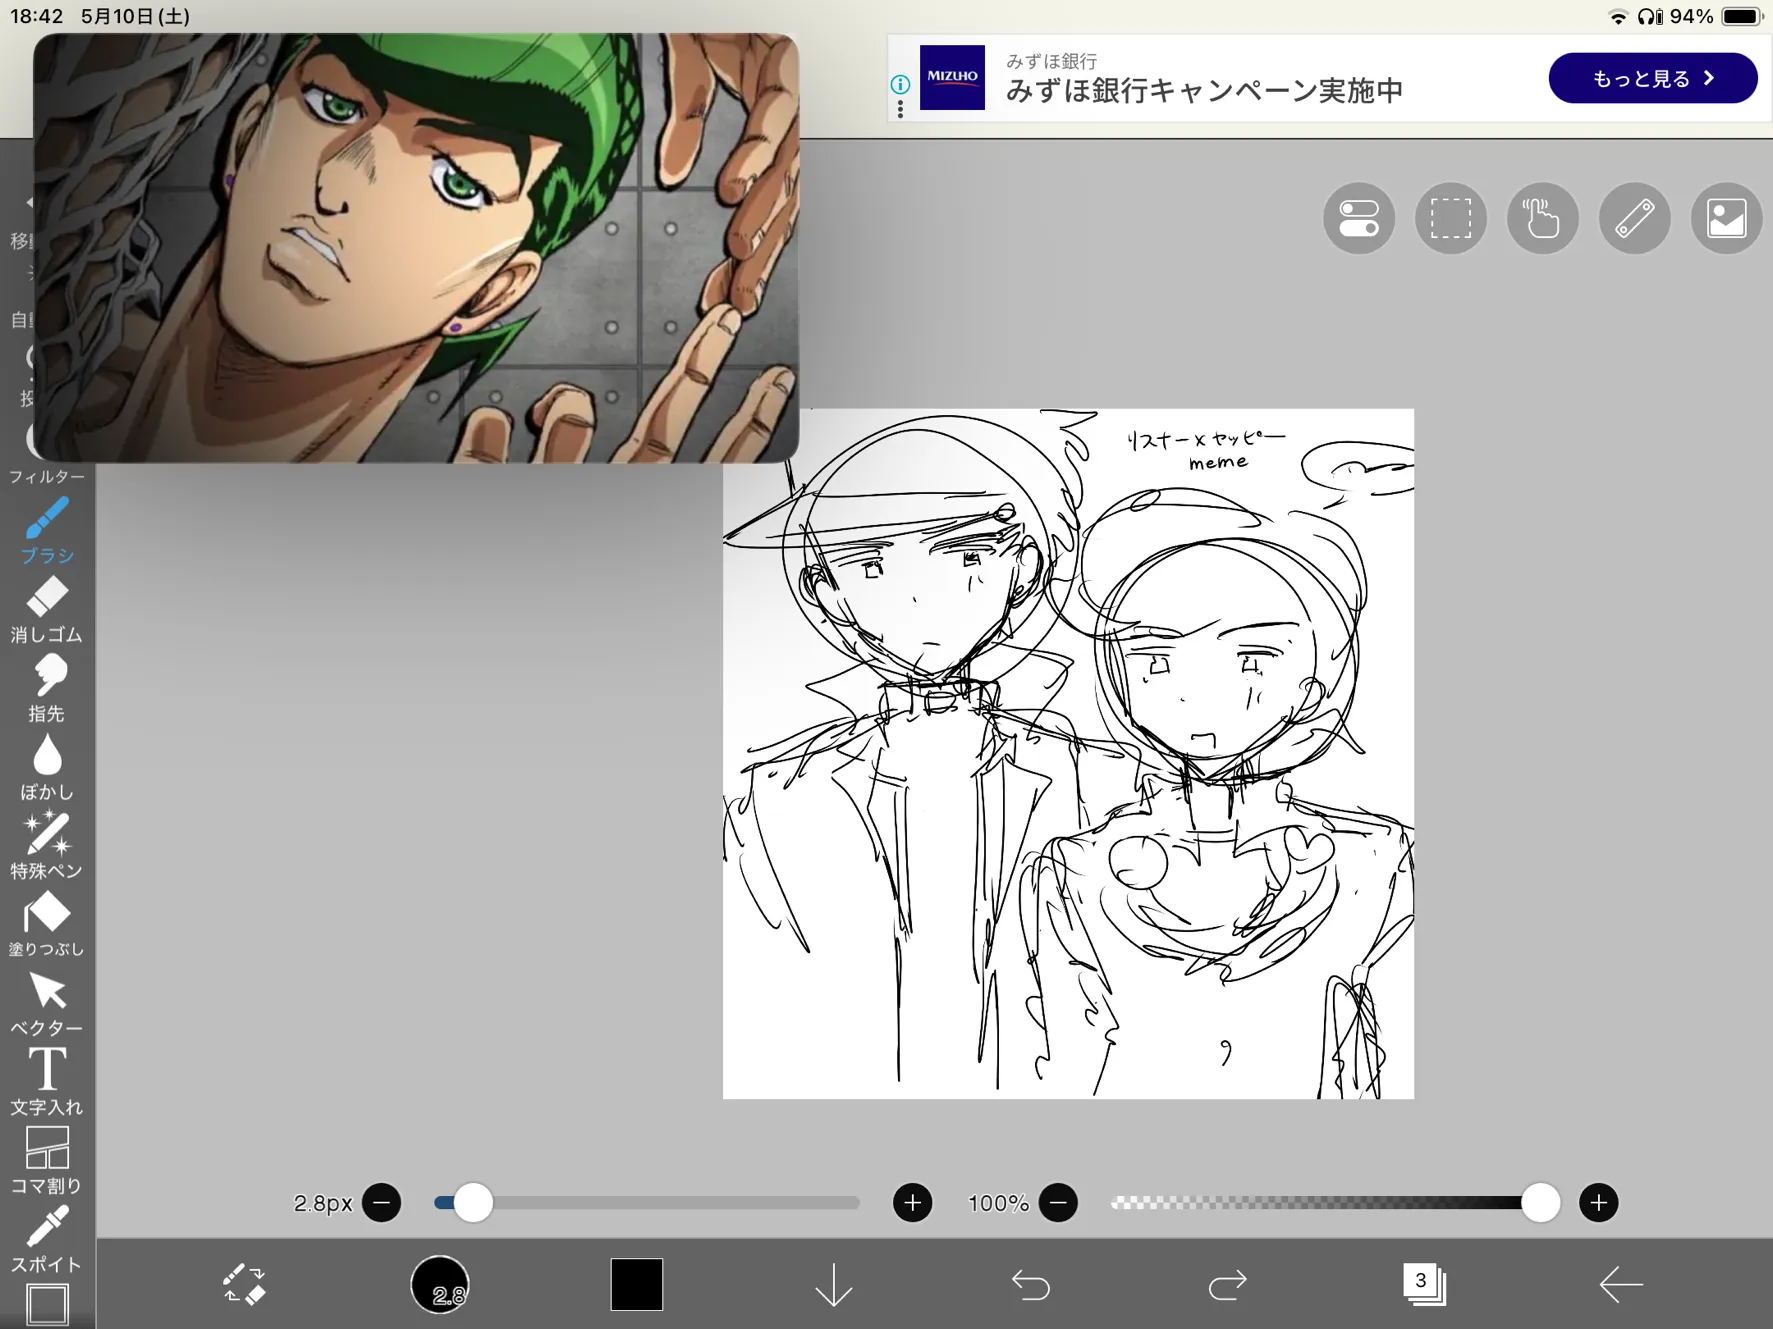Screen dimensions: 1773x1329
Task: Click the brush thickness slider handle
Action: point(473,1202)
